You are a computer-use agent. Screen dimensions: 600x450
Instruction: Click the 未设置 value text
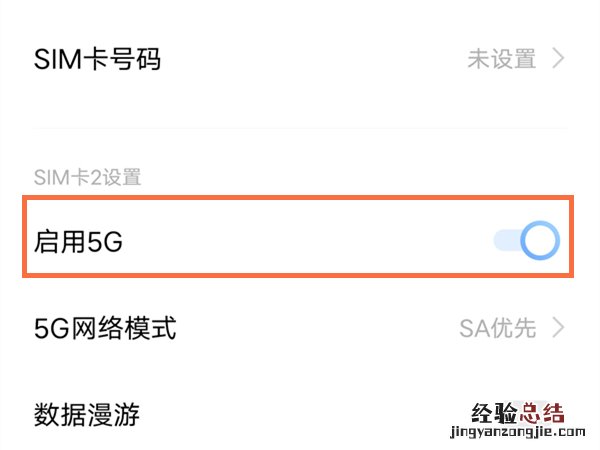point(502,59)
